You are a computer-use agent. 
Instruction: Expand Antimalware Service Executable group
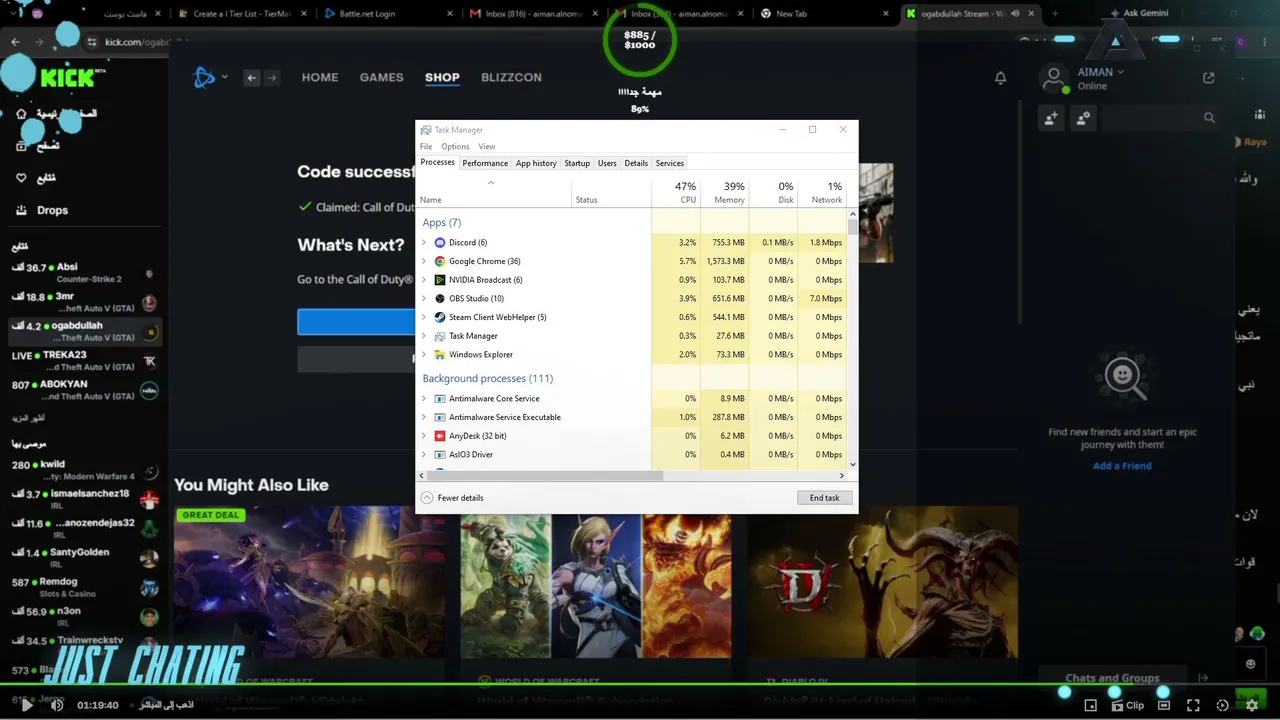tap(424, 417)
